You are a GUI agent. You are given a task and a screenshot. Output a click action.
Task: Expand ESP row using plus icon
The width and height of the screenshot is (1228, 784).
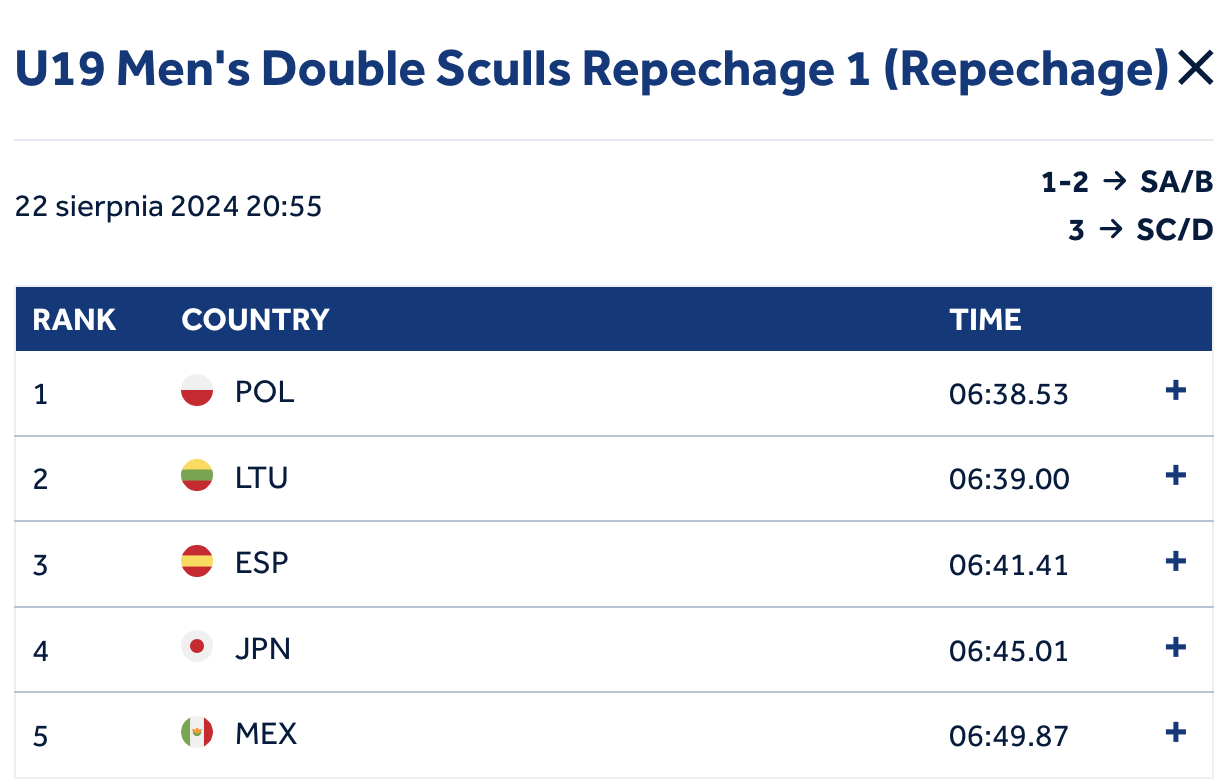click(x=1176, y=561)
